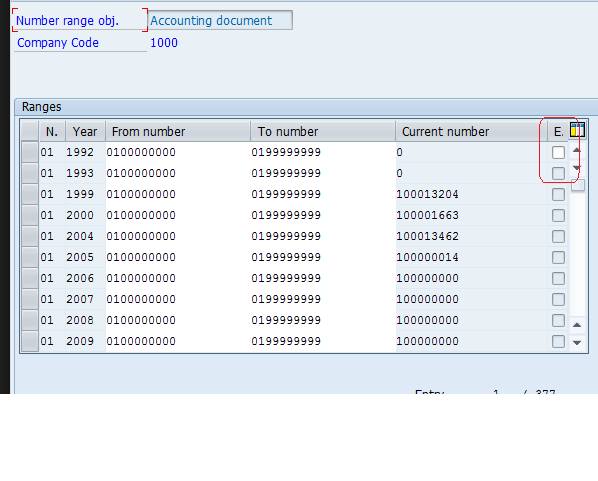Open the table column configuration icon

(x=577, y=130)
